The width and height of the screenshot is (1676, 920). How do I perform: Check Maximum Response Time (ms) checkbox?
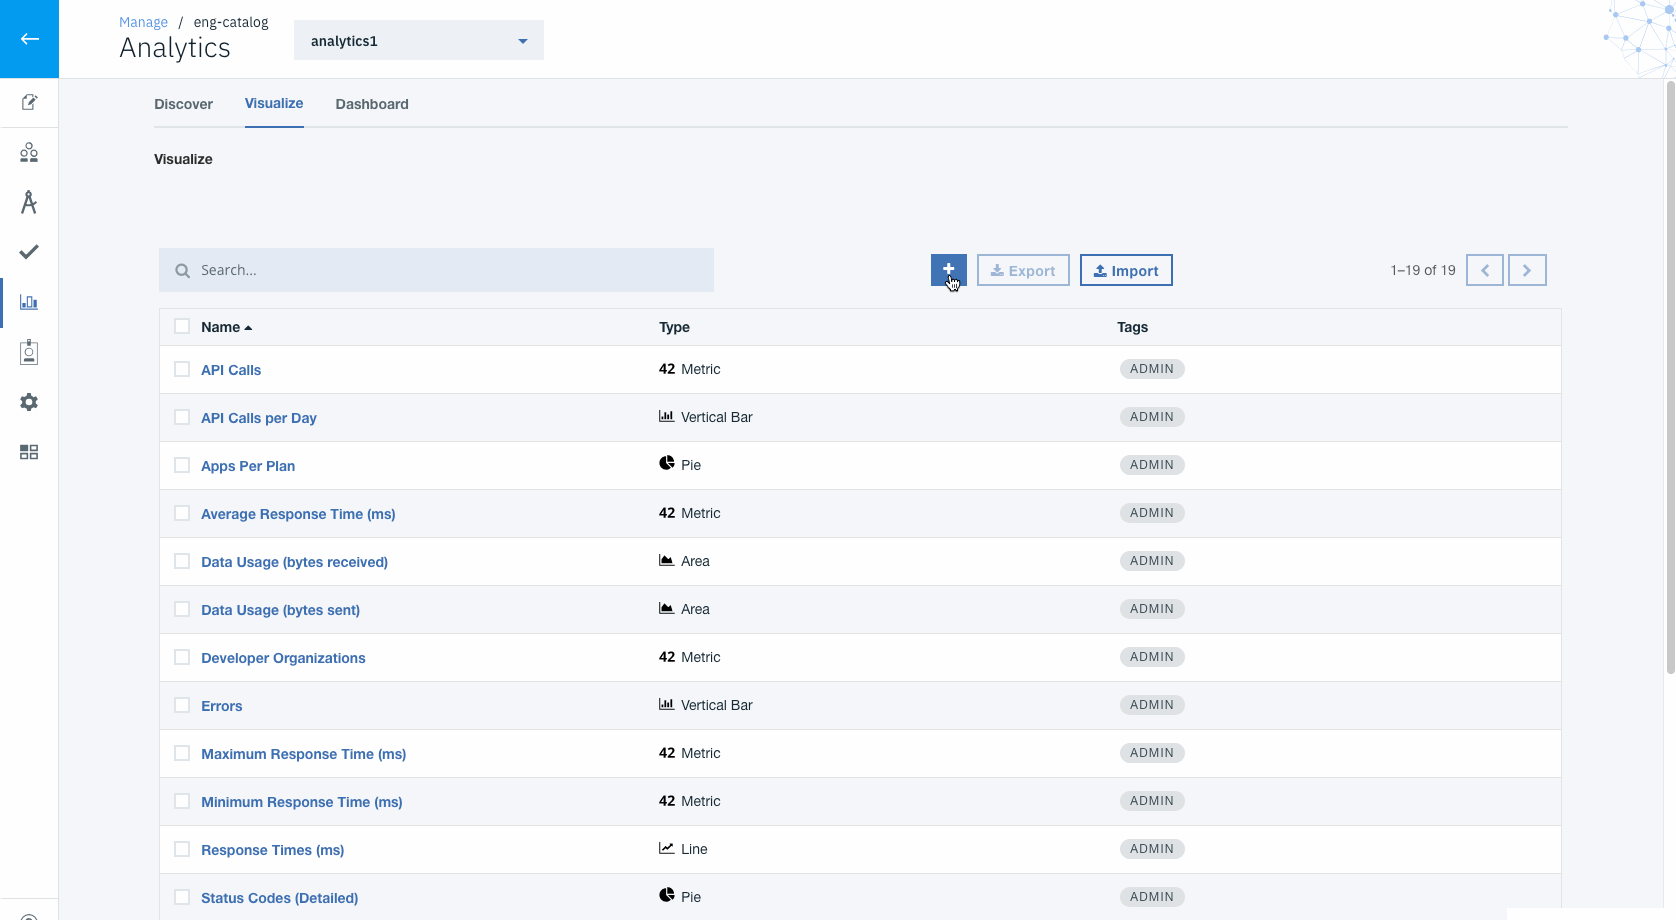coord(182,753)
